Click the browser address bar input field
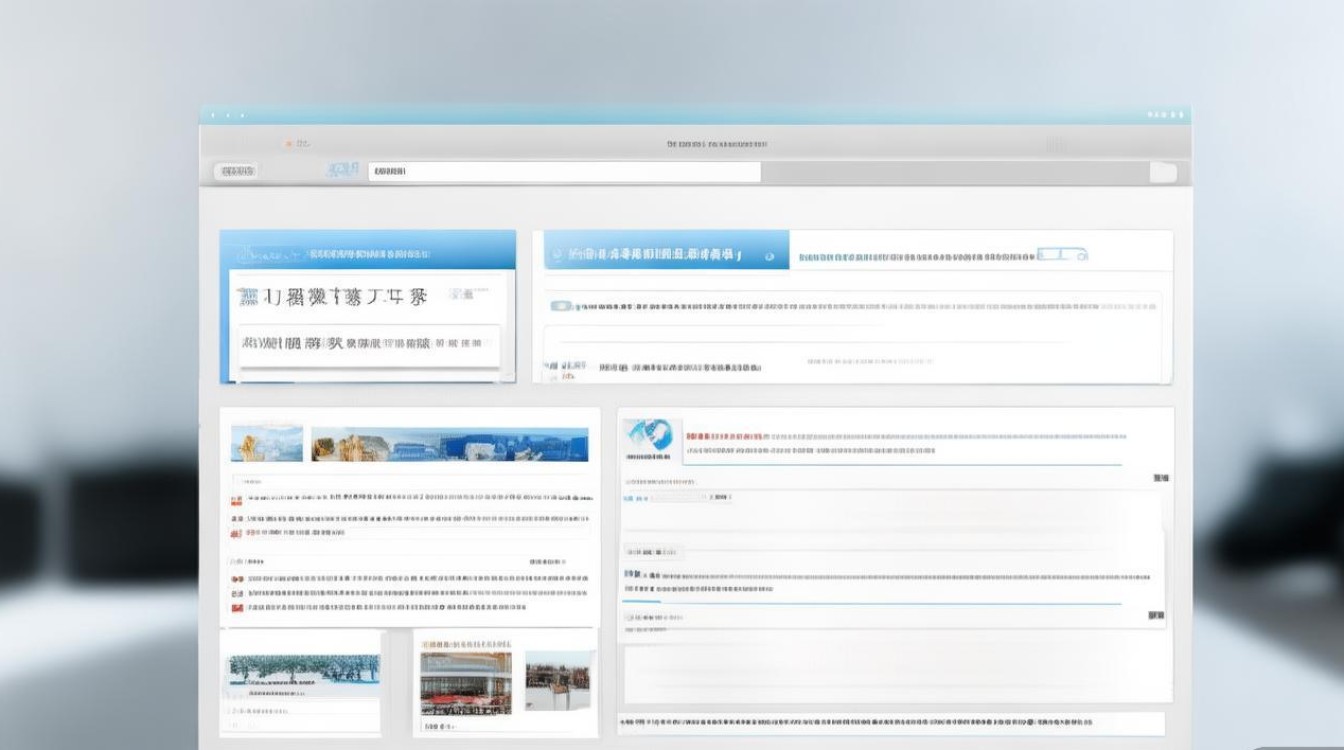1344x750 pixels. tap(564, 172)
